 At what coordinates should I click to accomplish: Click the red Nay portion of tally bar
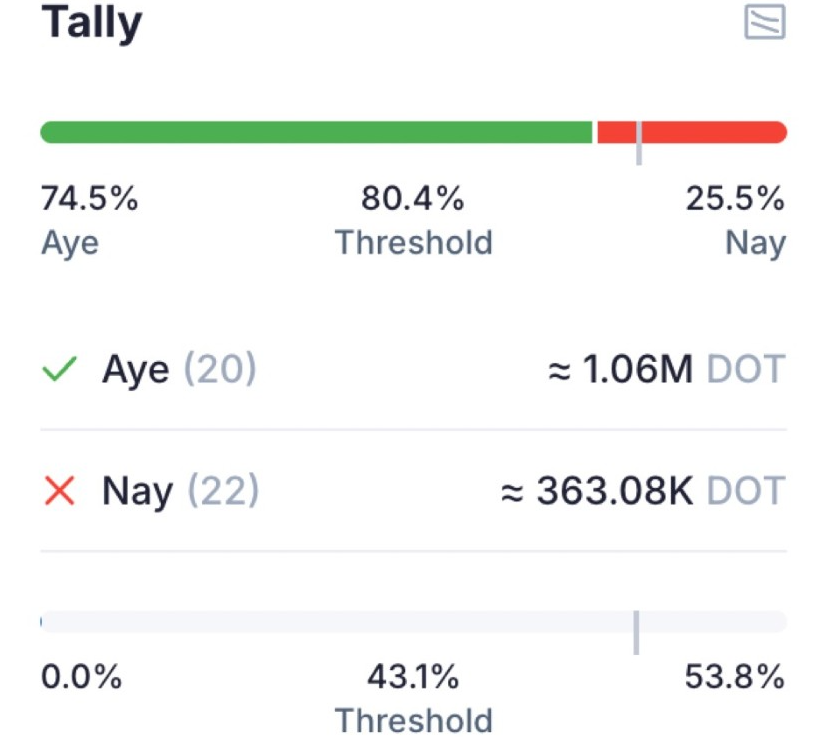(715, 133)
